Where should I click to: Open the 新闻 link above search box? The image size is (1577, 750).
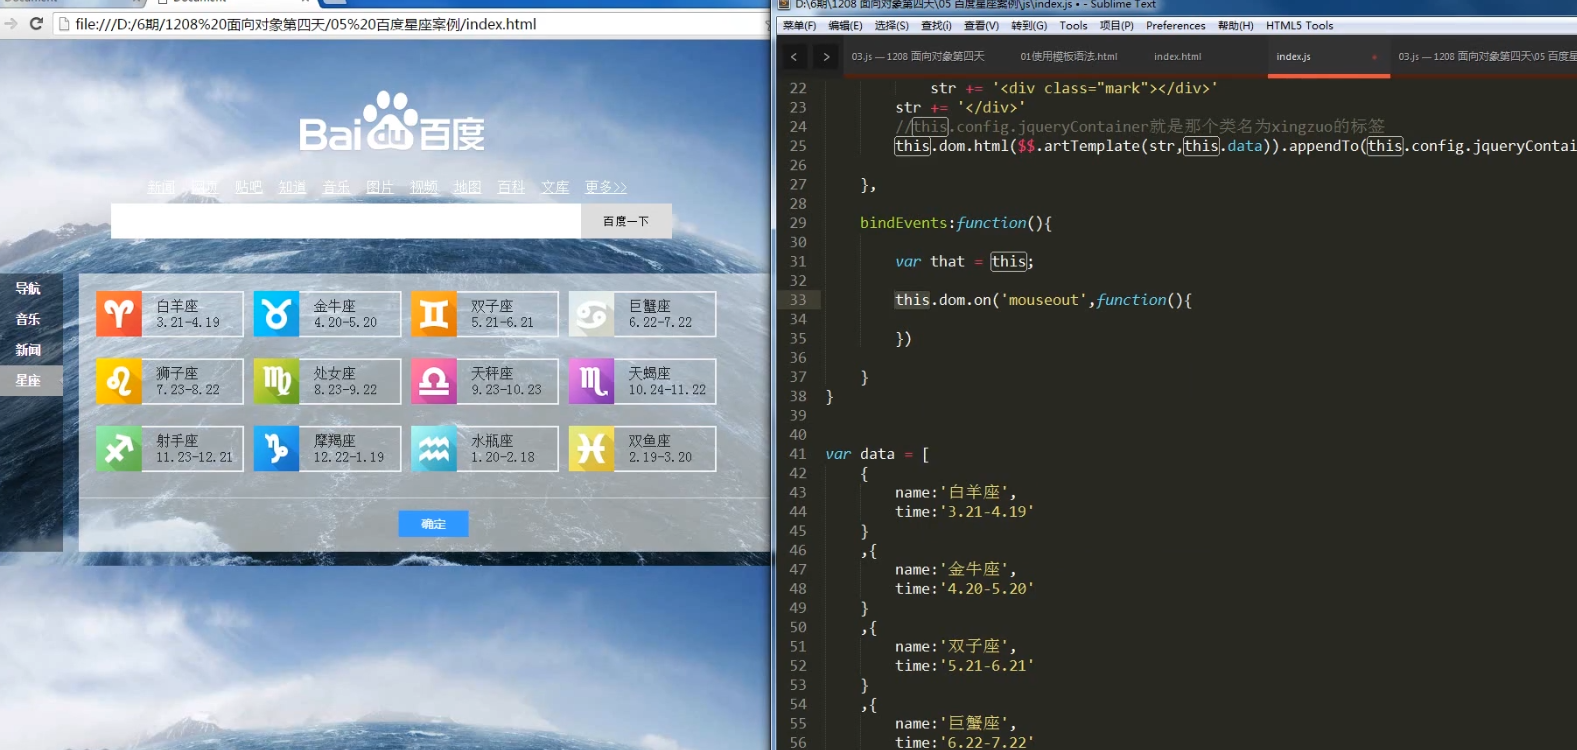click(161, 187)
